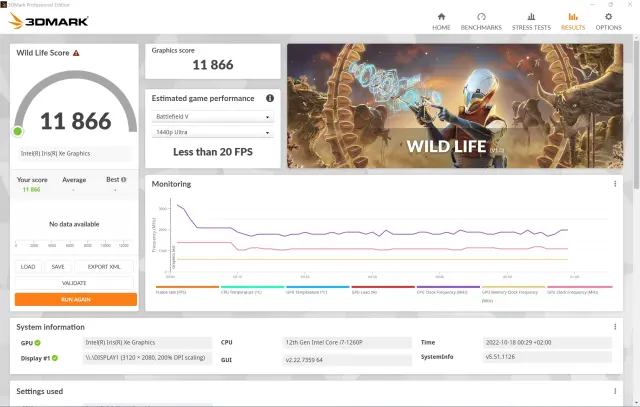Open the Estimated game performance info icon

[x=270, y=99]
